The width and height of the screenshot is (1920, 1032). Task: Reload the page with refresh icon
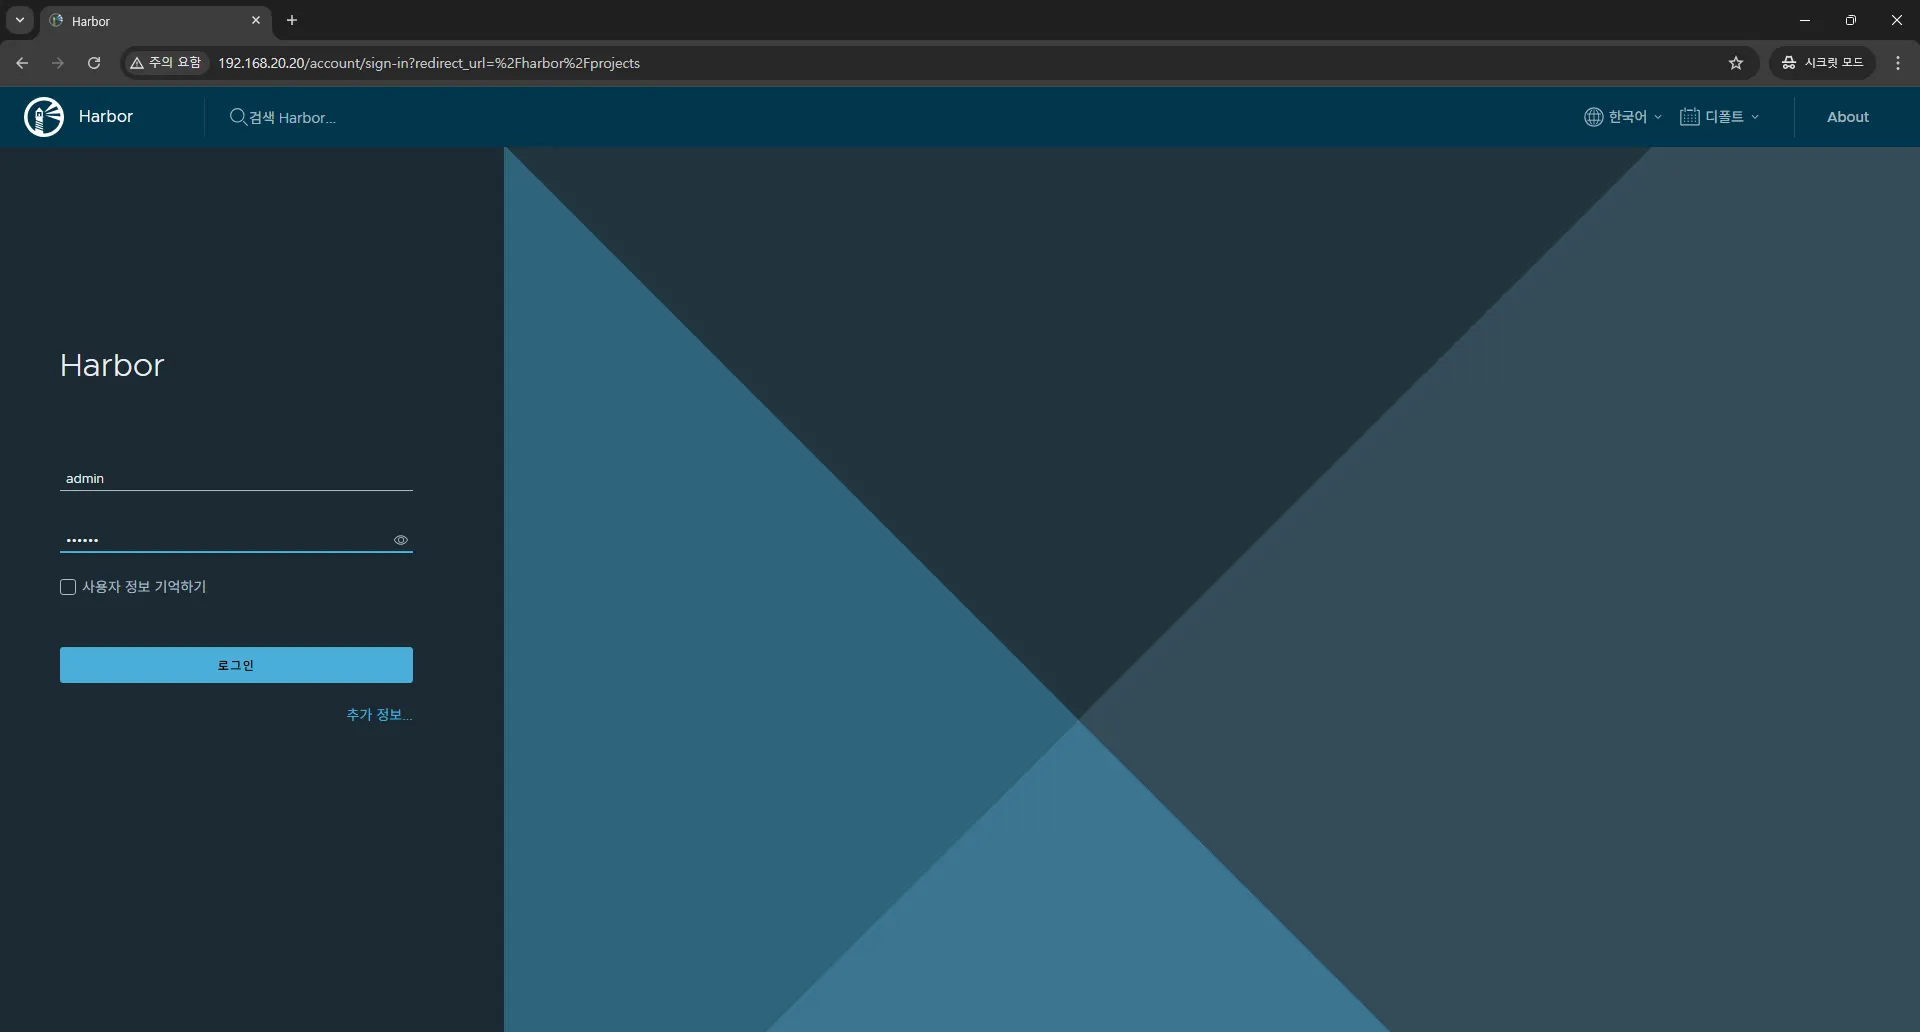[94, 63]
